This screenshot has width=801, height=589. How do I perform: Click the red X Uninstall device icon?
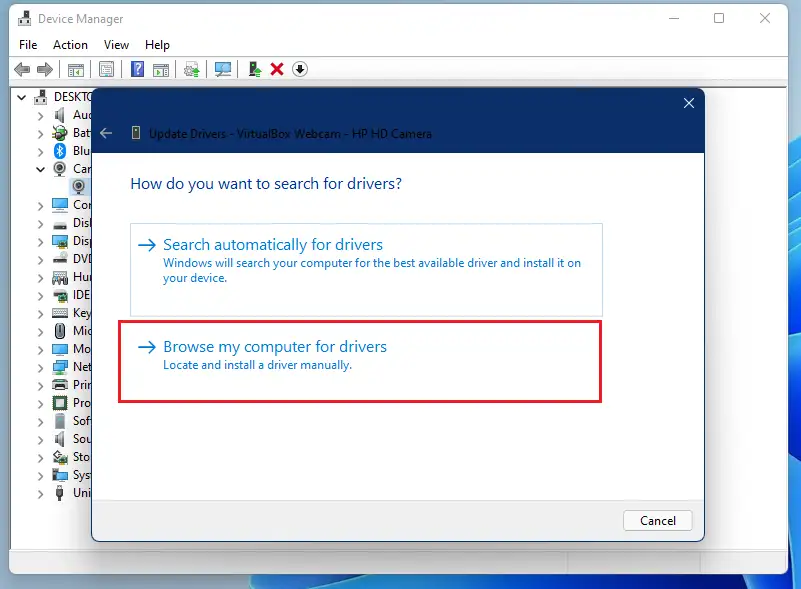click(277, 69)
